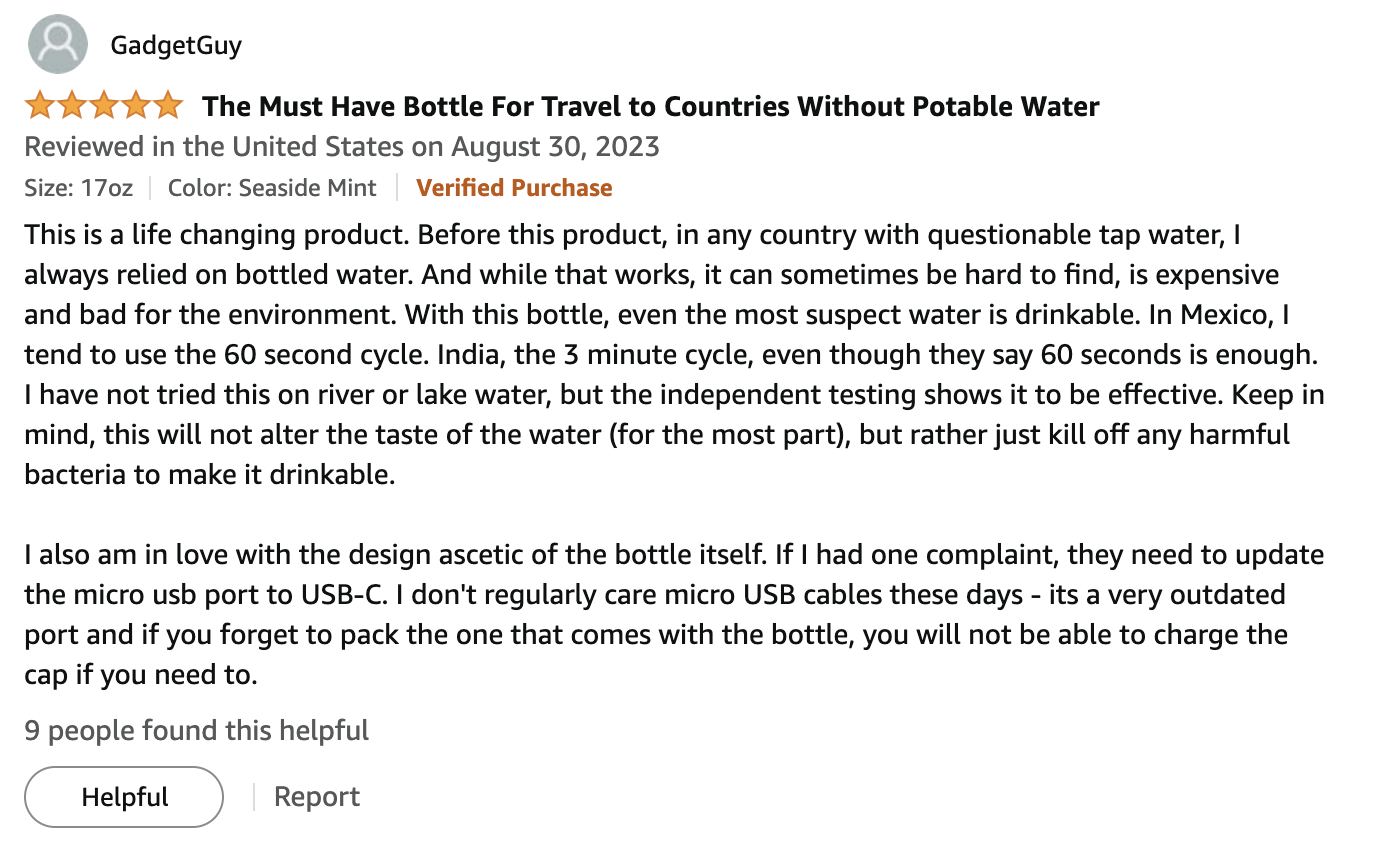The image size is (1400, 844).
Task: Click GadgetGuy's profile avatar icon
Action: click(x=58, y=44)
